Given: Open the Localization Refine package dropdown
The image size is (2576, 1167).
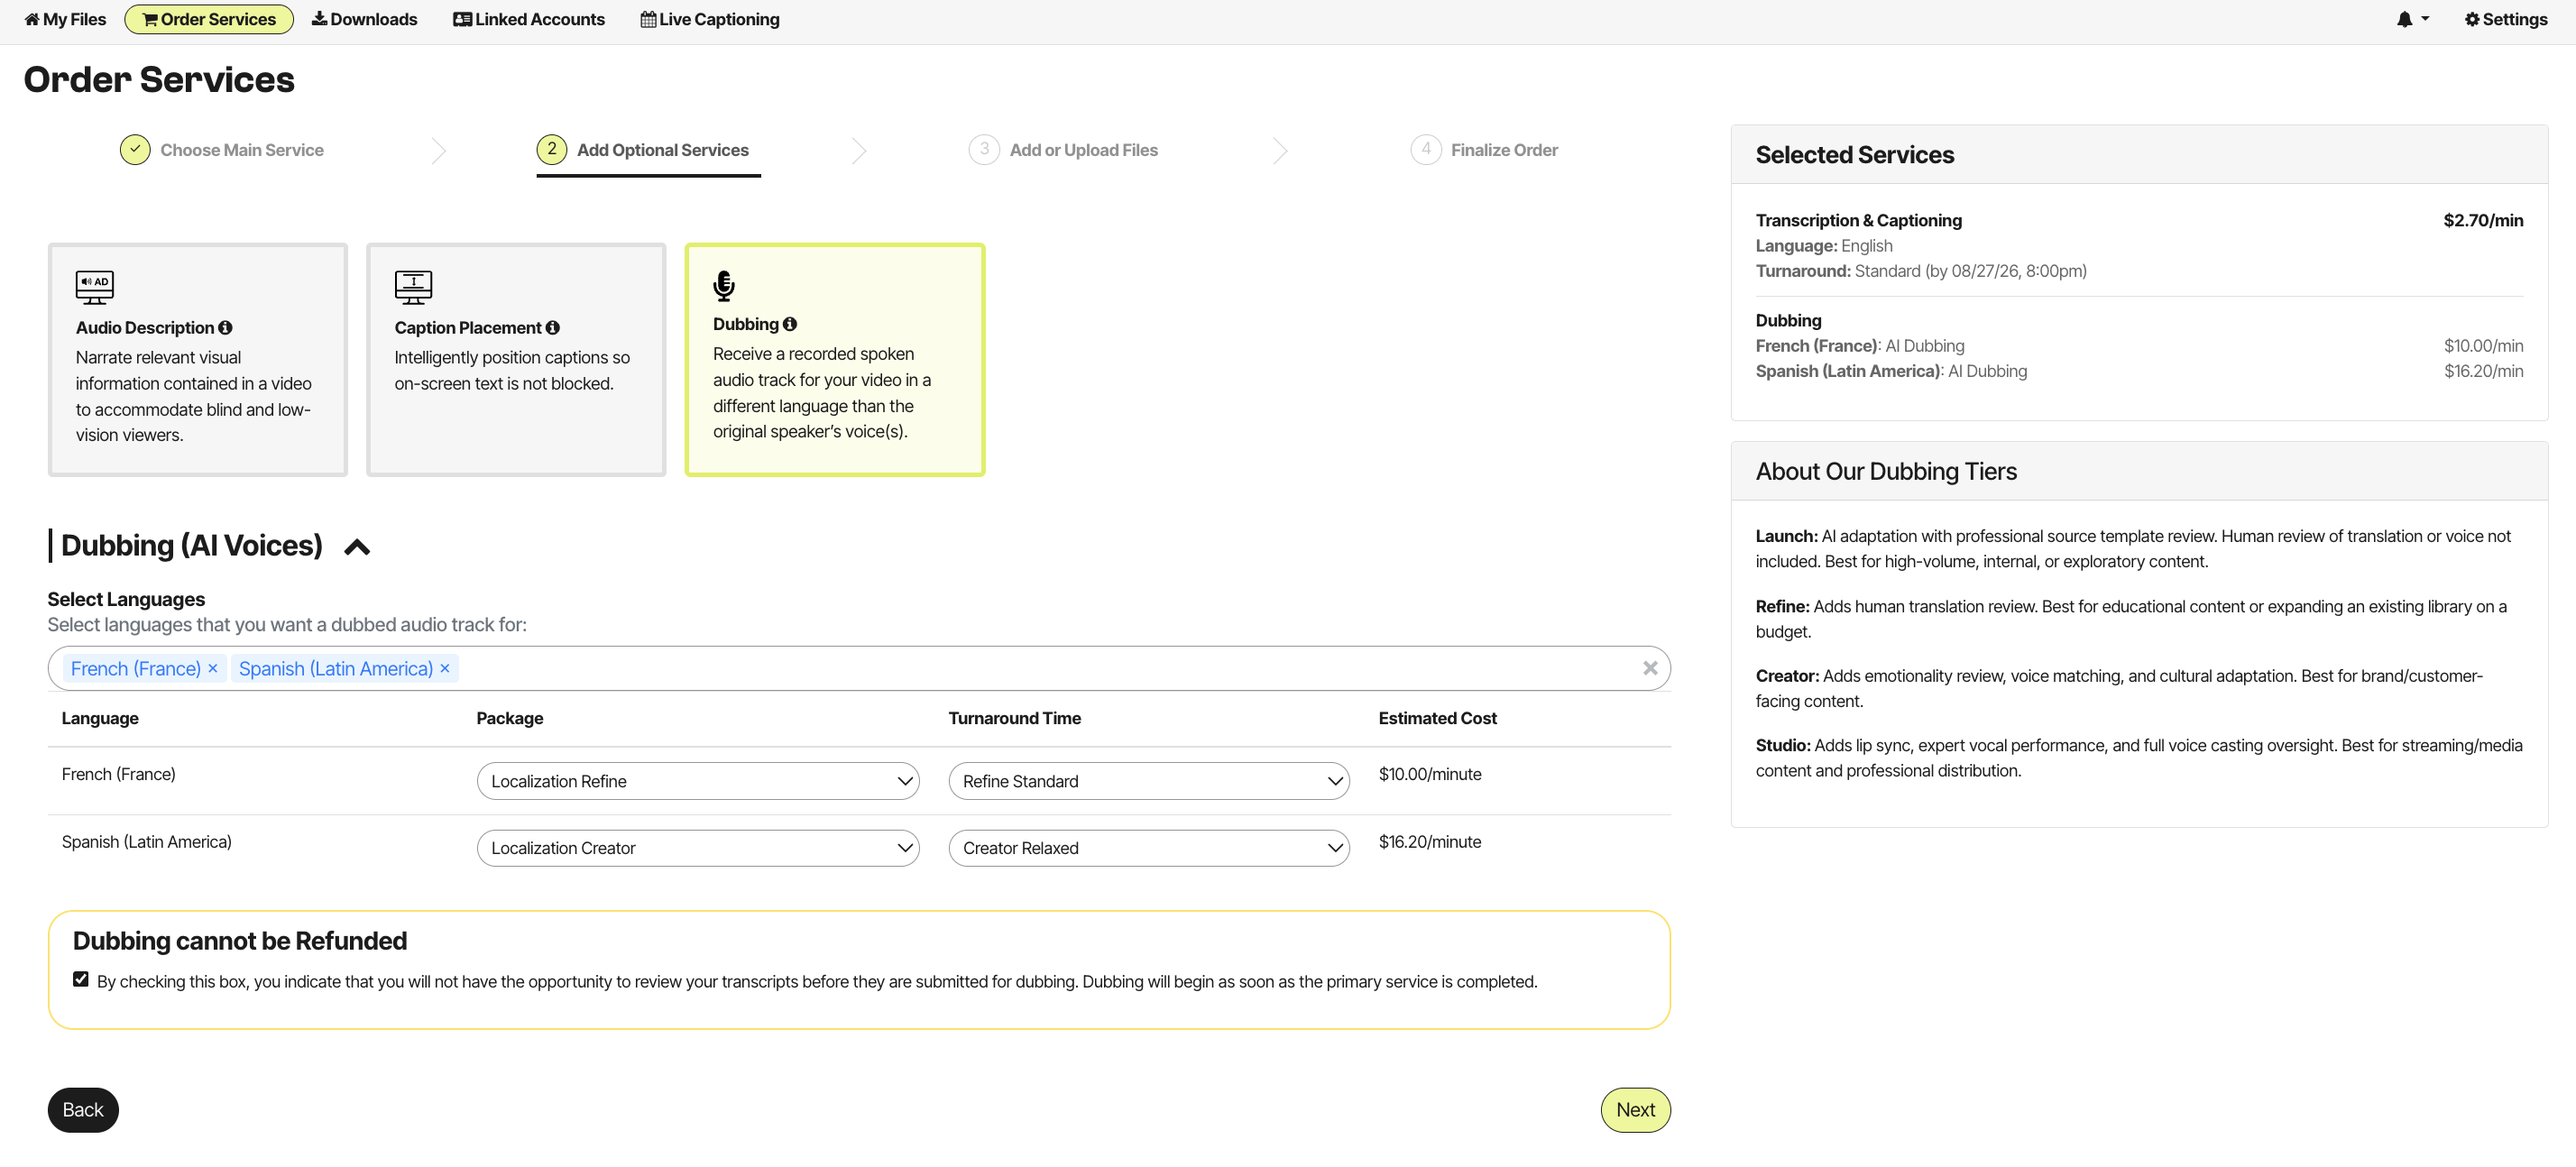Looking at the screenshot, I should pyautogui.click(x=698, y=781).
